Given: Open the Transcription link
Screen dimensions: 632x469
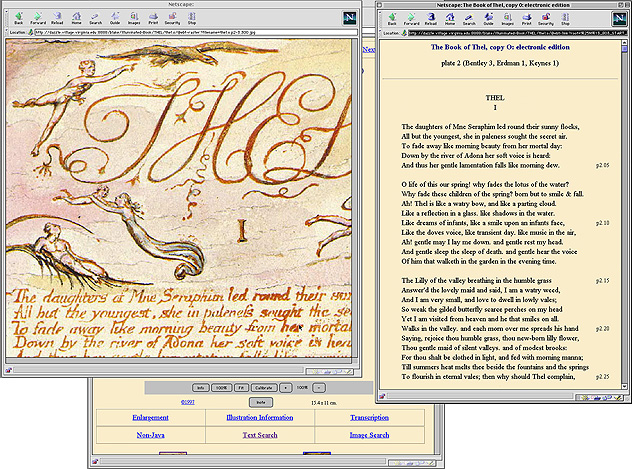Looking at the screenshot, I should pos(369,417).
